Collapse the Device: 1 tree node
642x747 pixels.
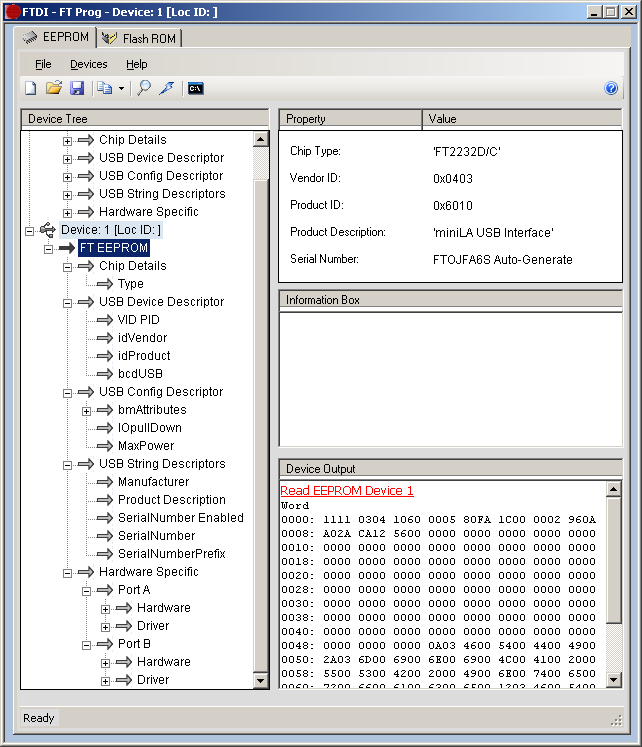(30, 231)
